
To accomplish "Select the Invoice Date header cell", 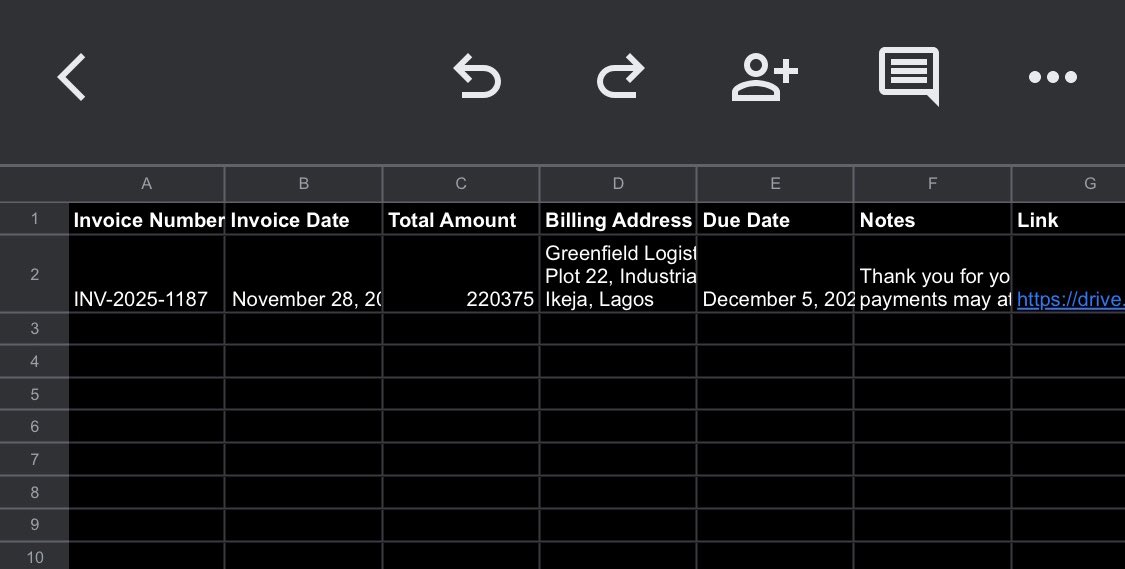I will click(x=303, y=220).
